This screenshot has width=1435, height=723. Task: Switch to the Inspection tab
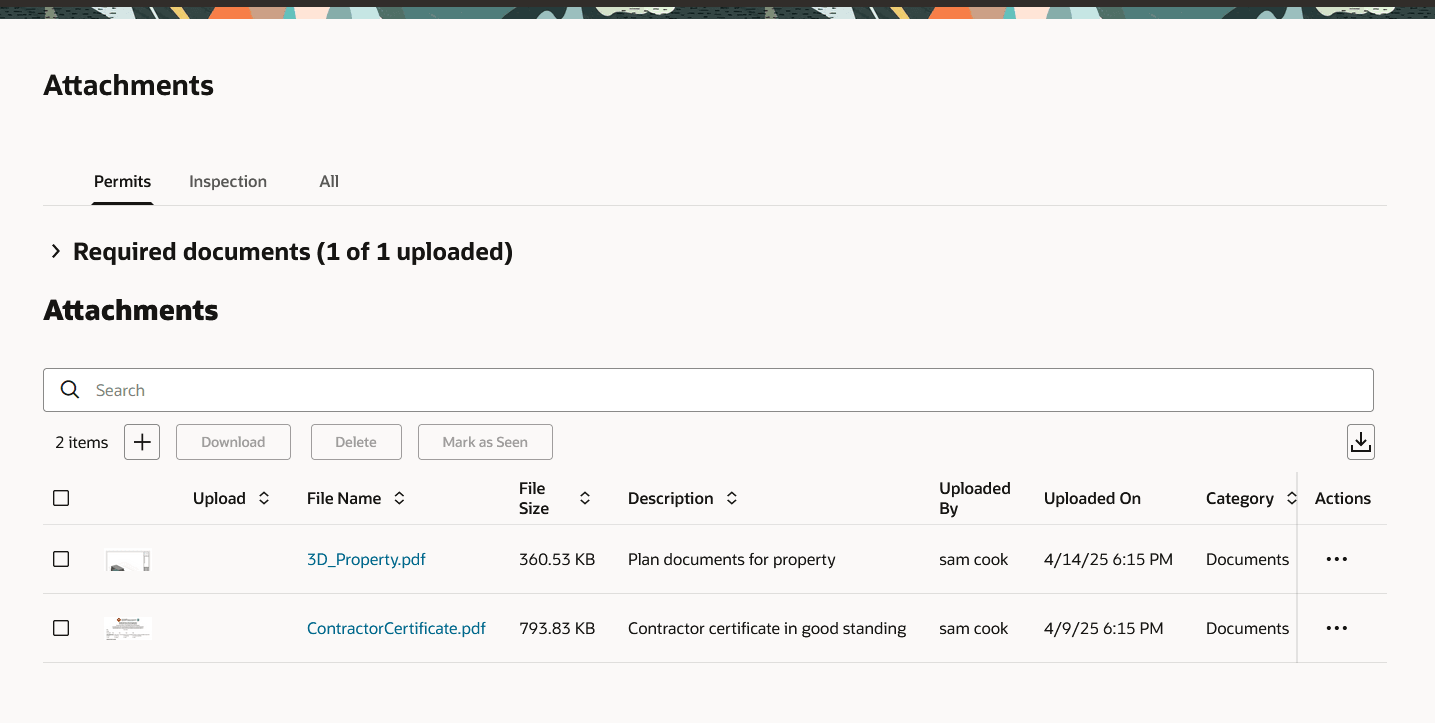pyautogui.click(x=227, y=181)
